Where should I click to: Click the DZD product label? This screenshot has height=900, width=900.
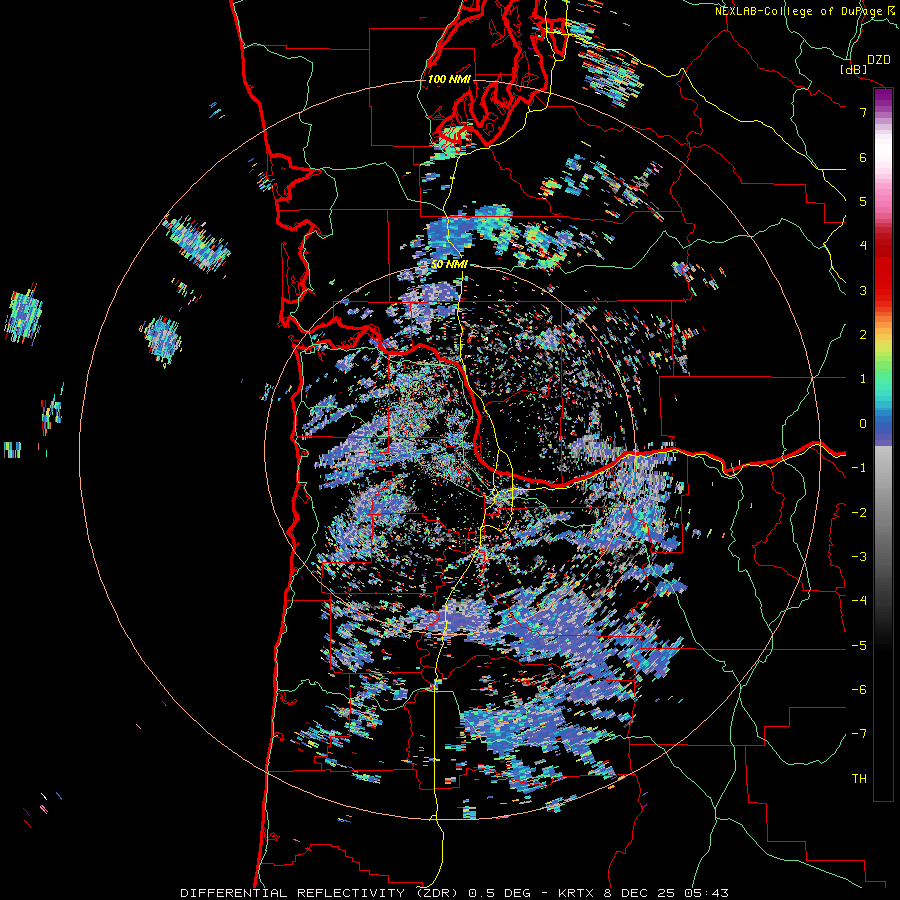coord(878,60)
